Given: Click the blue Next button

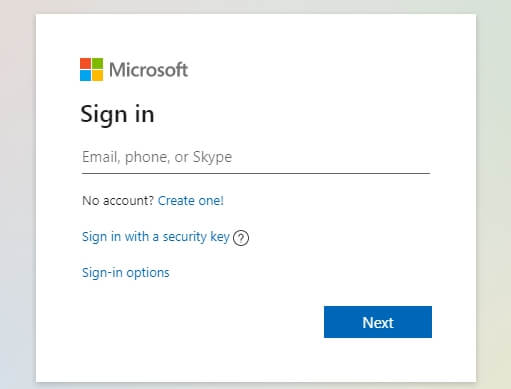Looking at the screenshot, I should pos(378,322).
